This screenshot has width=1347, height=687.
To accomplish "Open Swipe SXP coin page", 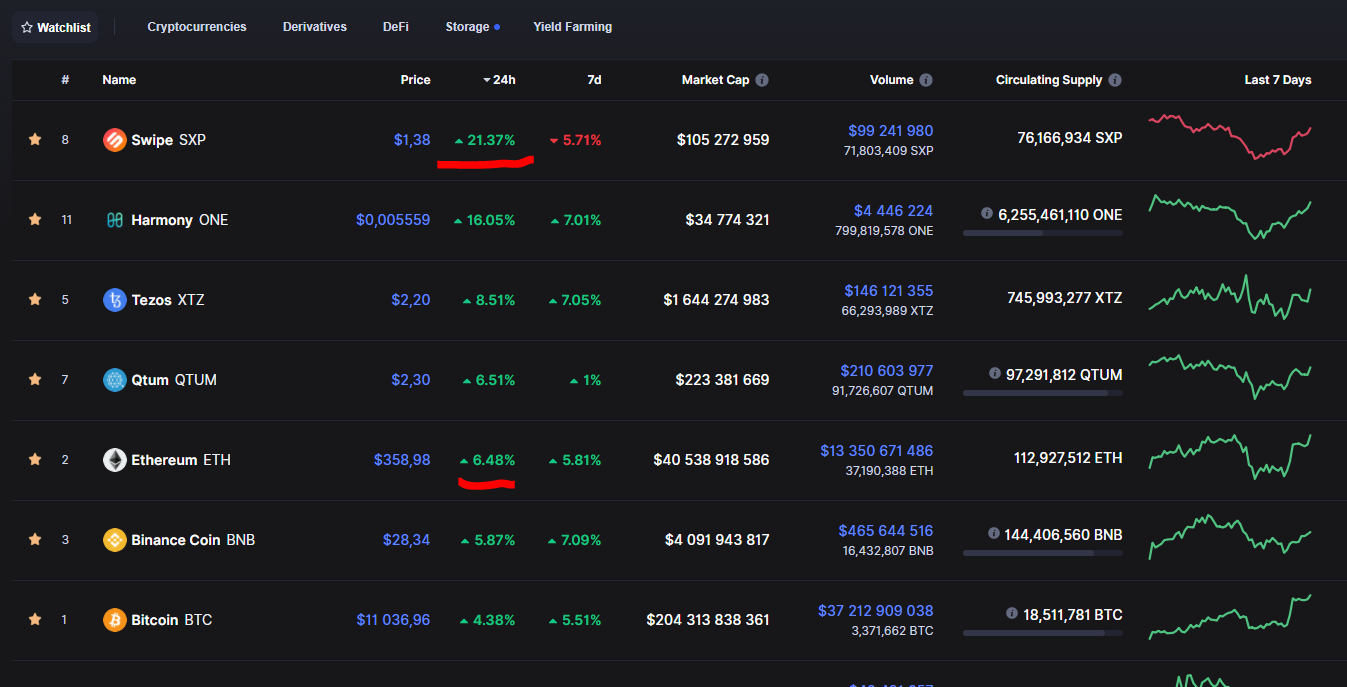I will (x=168, y=140).
